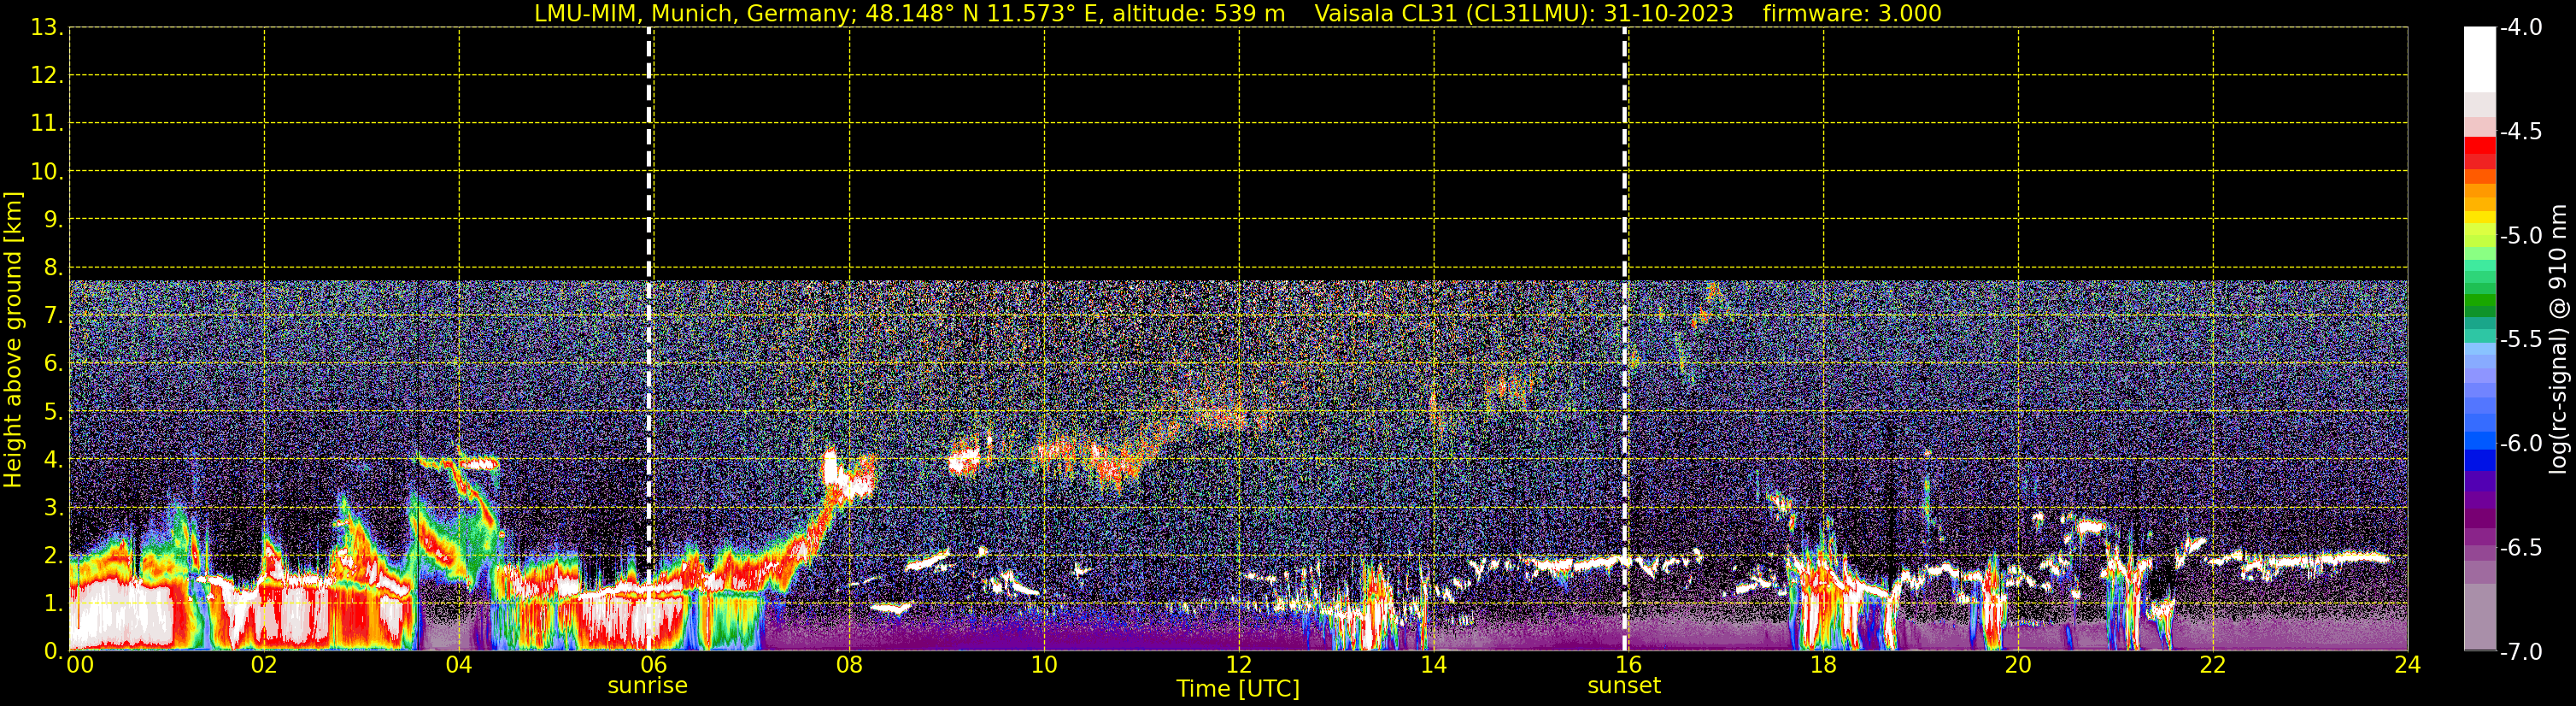This screenshot has height=706, width=2576.
Task: Click the y-axis tick label '5.'
Action: point(53,412)
